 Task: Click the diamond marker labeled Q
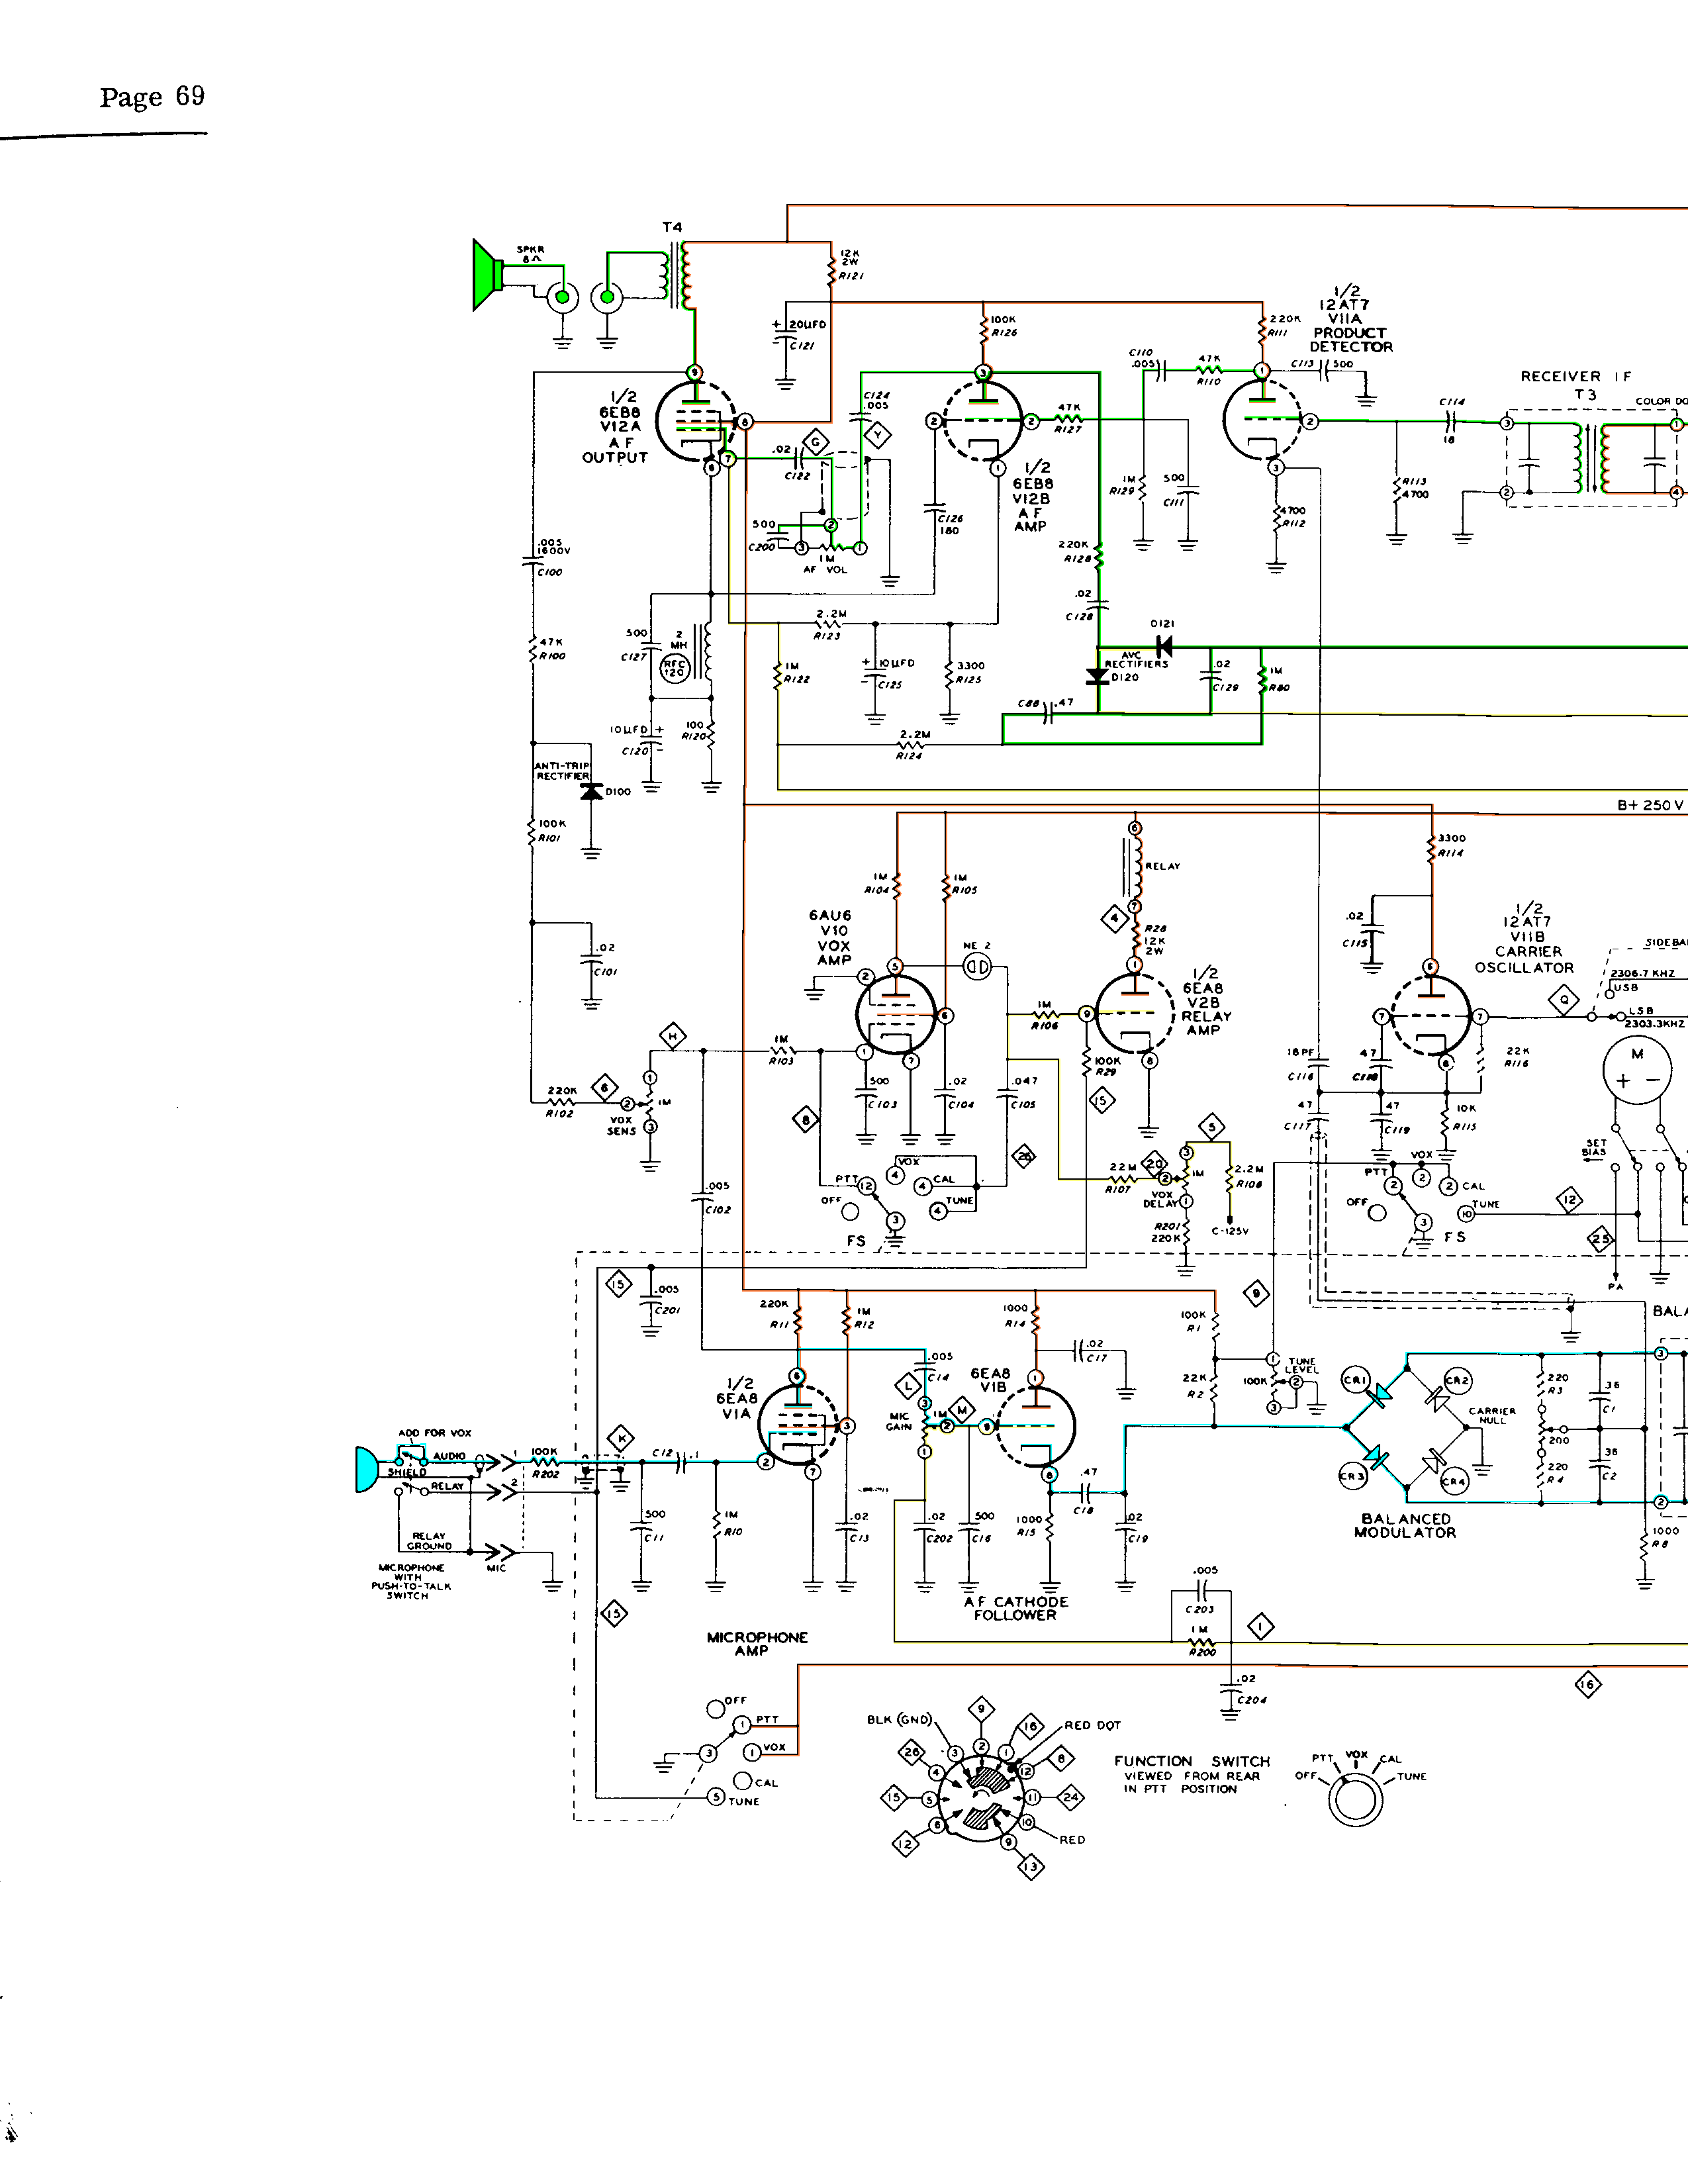click(1563, 999)
